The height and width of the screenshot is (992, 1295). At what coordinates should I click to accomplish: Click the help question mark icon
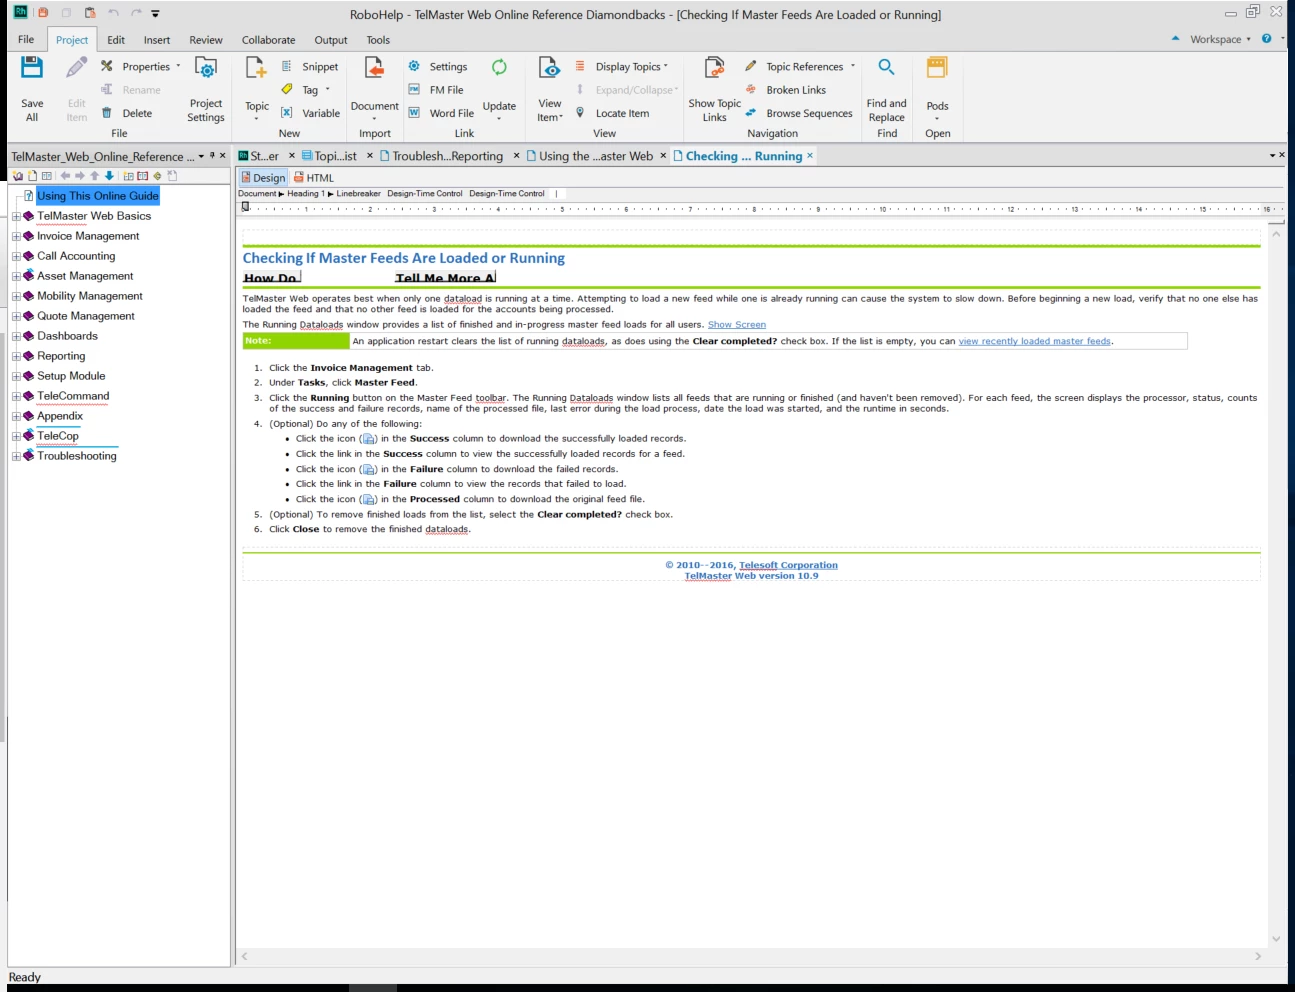[1266, 39]
